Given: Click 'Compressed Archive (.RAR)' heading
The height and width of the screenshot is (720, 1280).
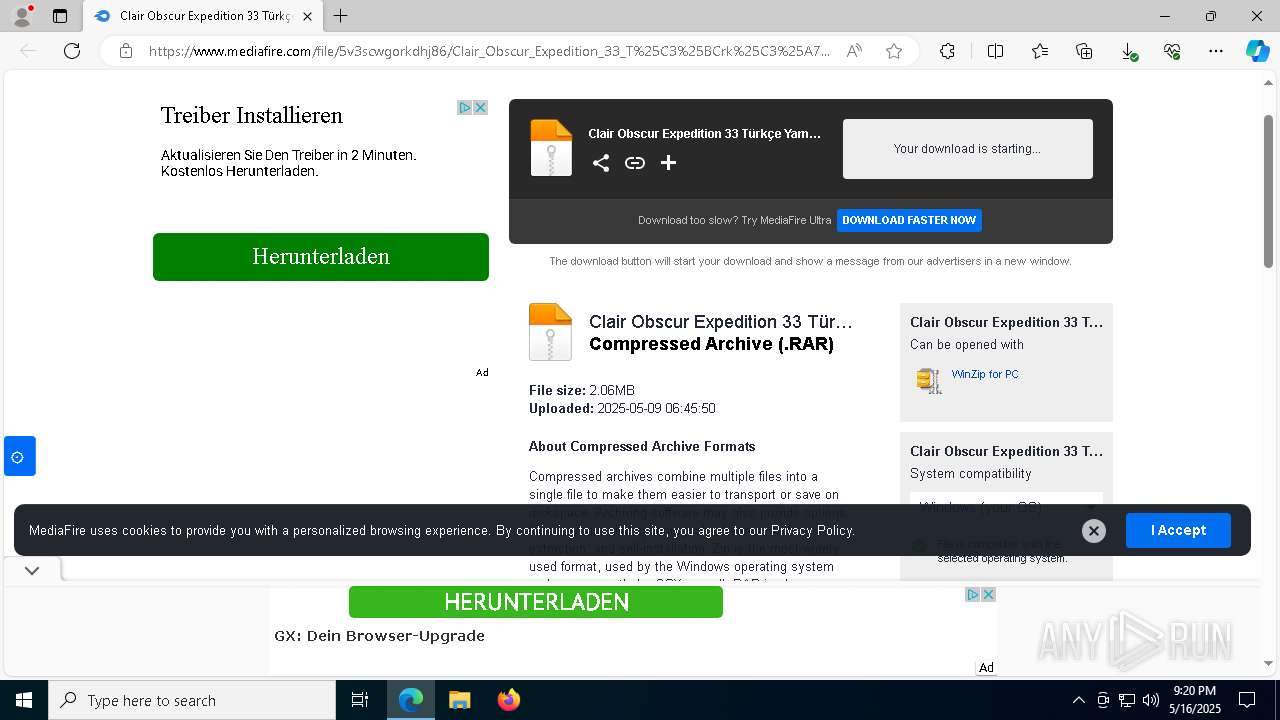Looking at the screenshot, I should 711,344.
